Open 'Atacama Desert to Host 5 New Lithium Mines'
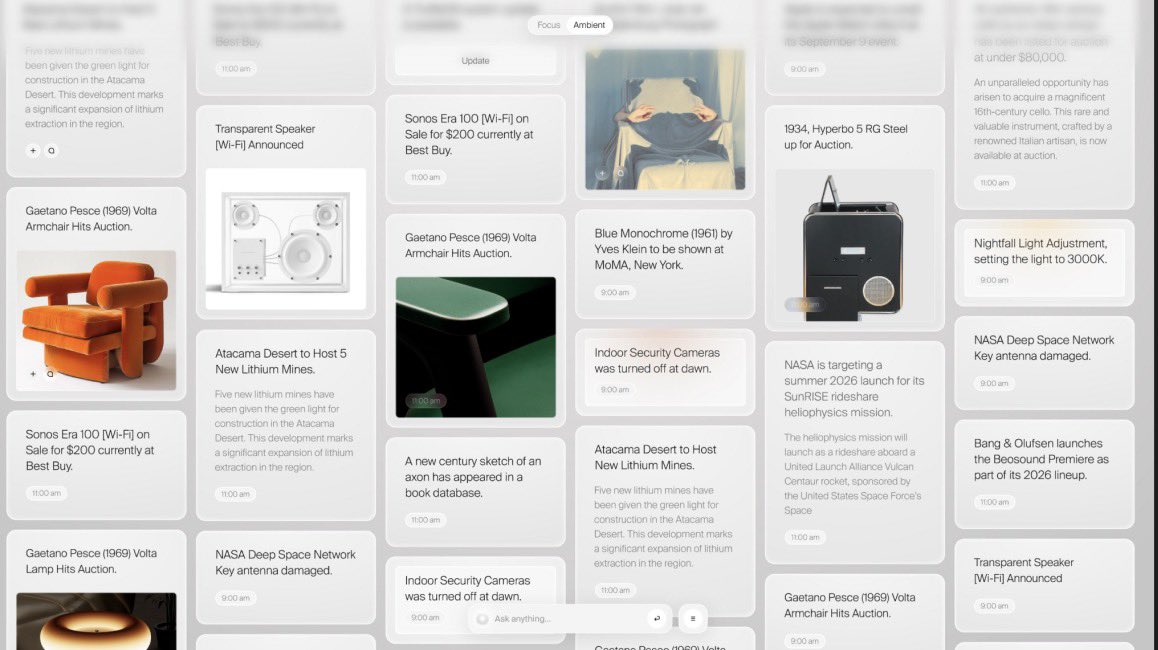Image resolution: width=1158 pixels, height=650 pixels. tap(281, 361)
